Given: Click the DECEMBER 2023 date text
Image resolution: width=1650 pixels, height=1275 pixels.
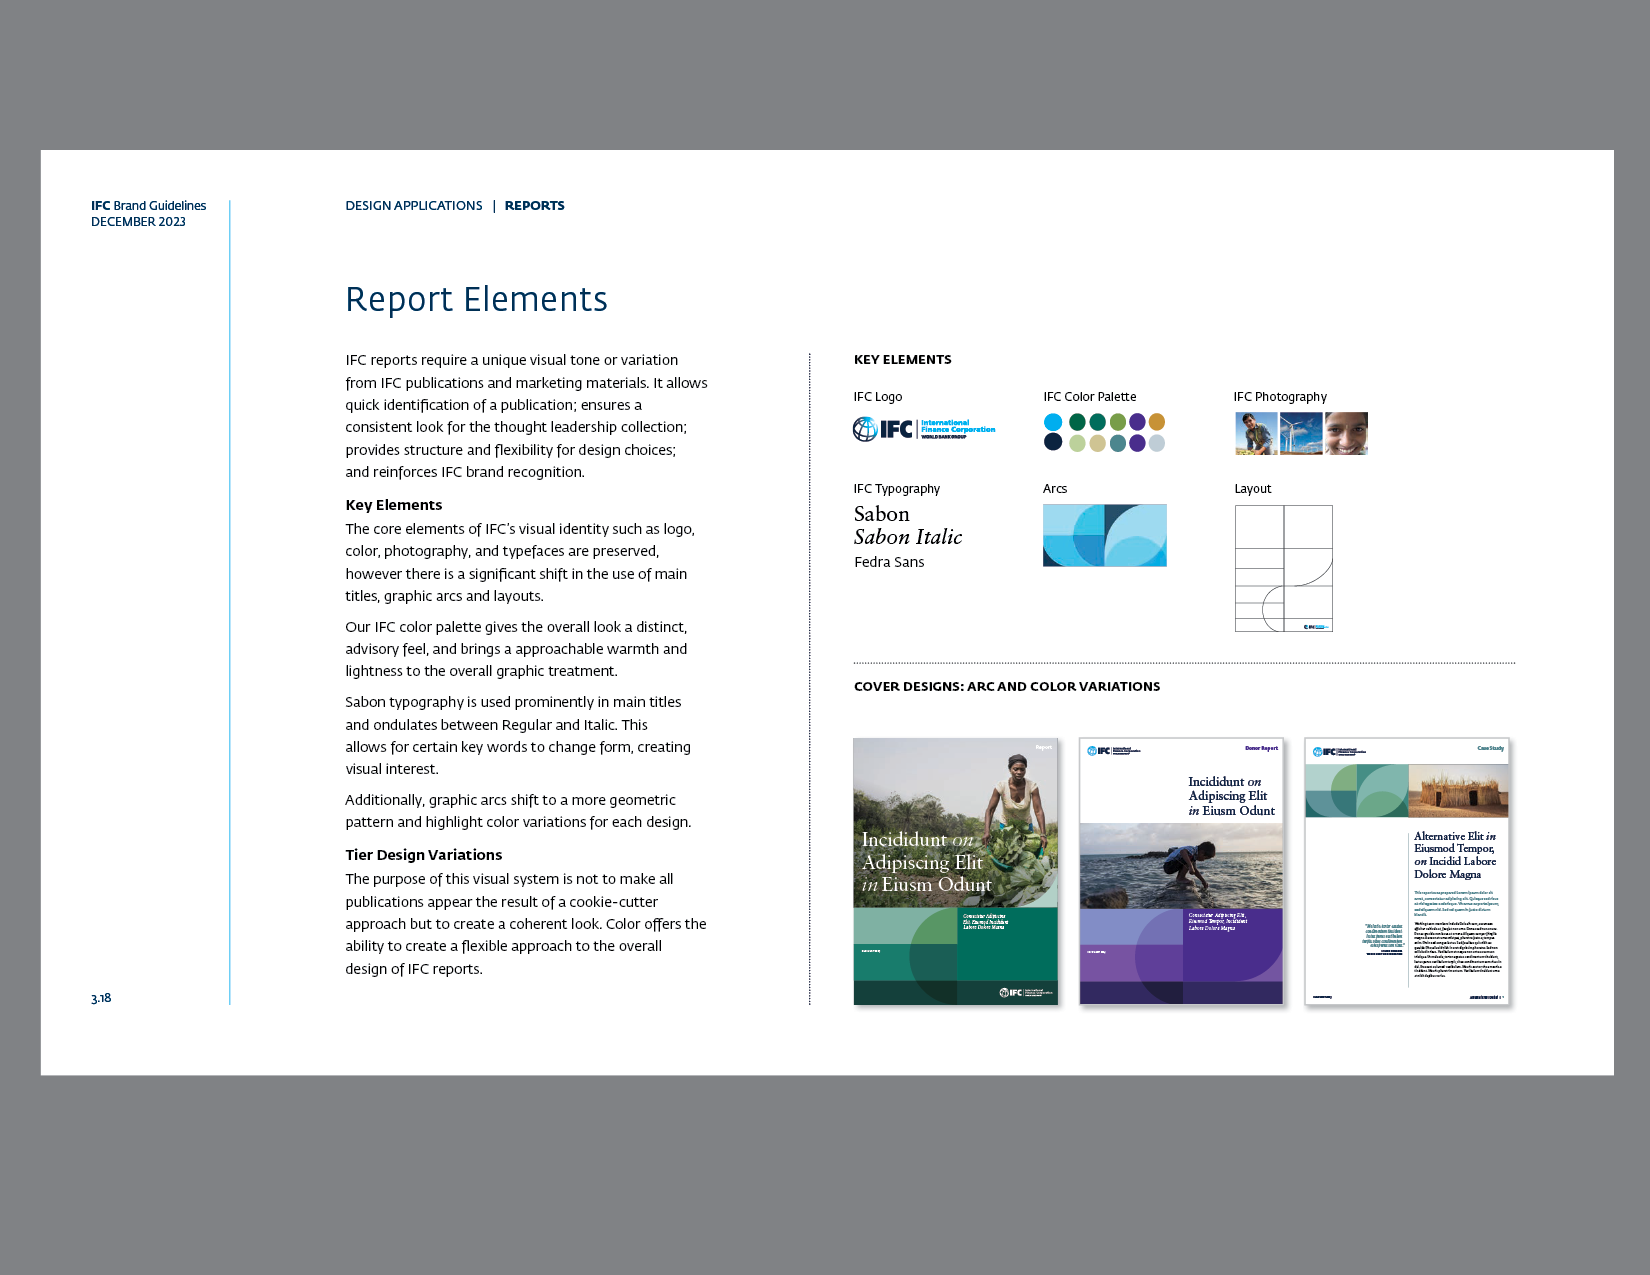Looking at the screenshot, I should coord(138,222).
